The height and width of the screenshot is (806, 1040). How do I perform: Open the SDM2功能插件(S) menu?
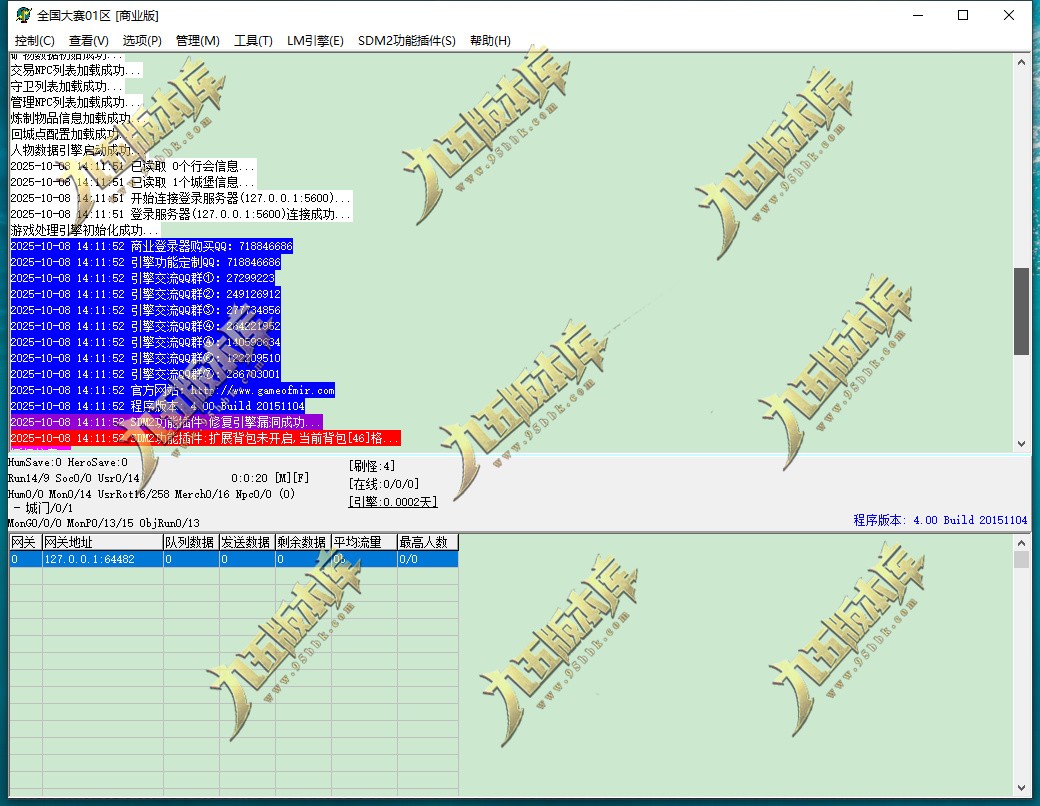point(407,40)
